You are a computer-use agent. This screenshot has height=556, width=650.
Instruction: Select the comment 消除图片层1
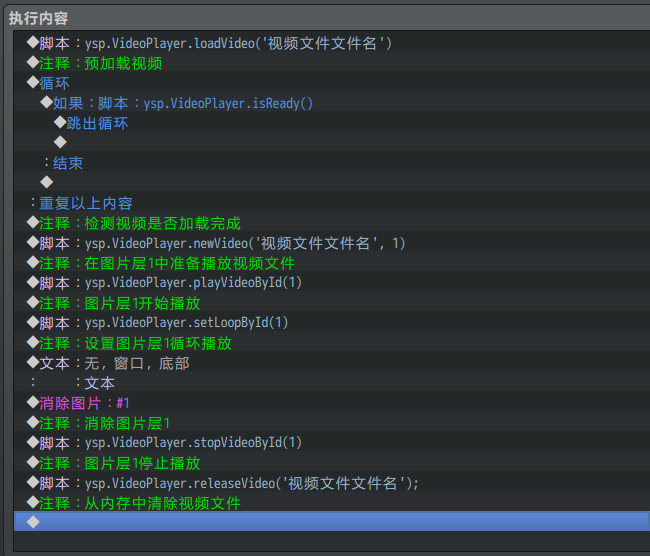[332, 423]
